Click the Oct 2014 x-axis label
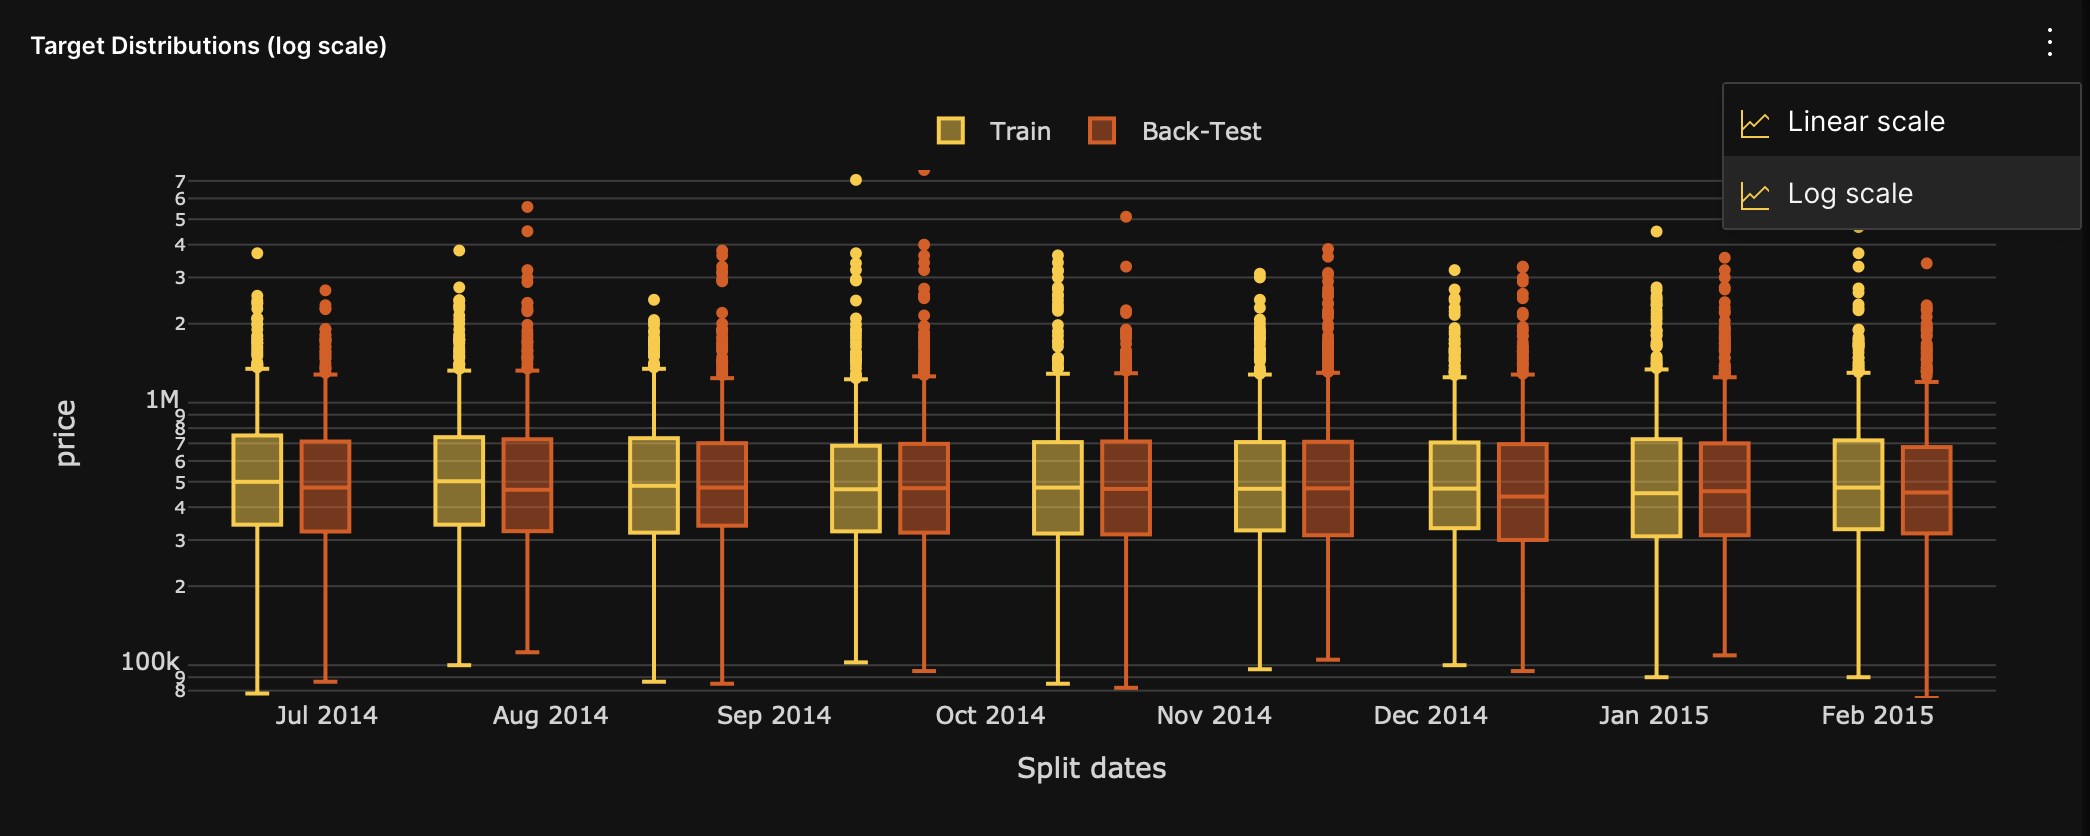 990,715
